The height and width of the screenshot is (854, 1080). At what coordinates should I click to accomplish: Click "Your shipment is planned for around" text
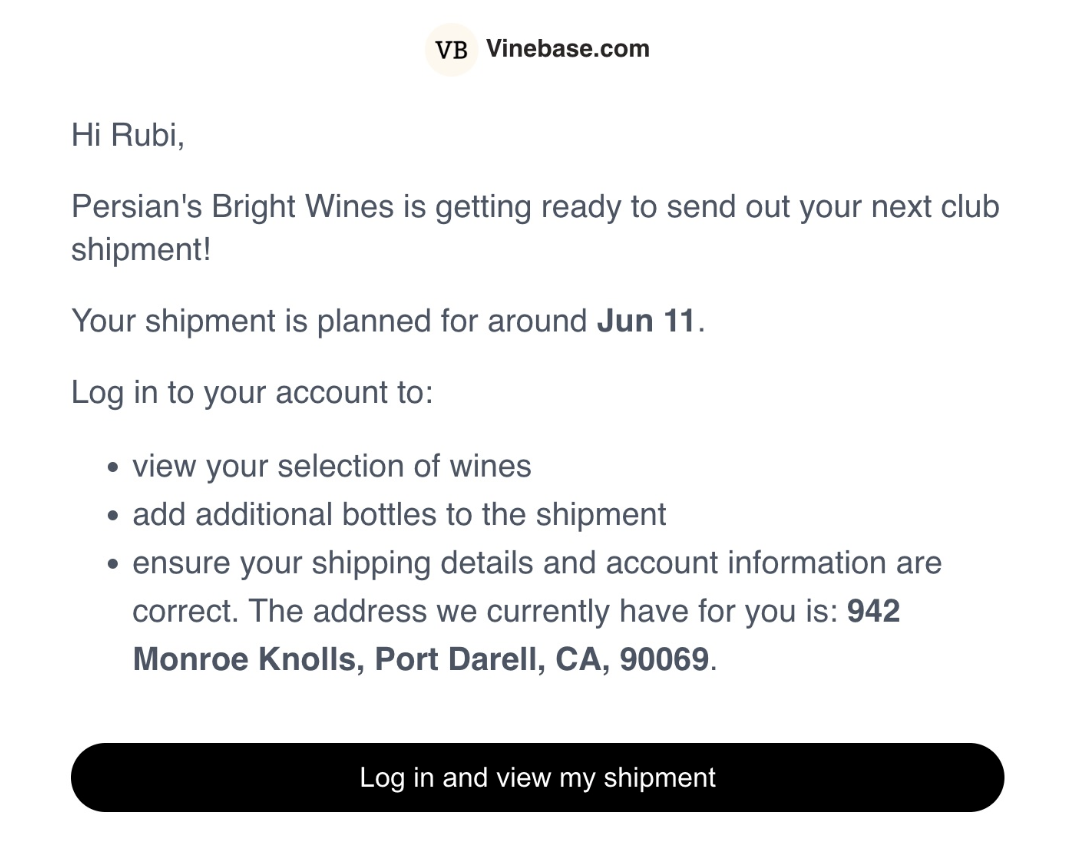pos(329,321)
